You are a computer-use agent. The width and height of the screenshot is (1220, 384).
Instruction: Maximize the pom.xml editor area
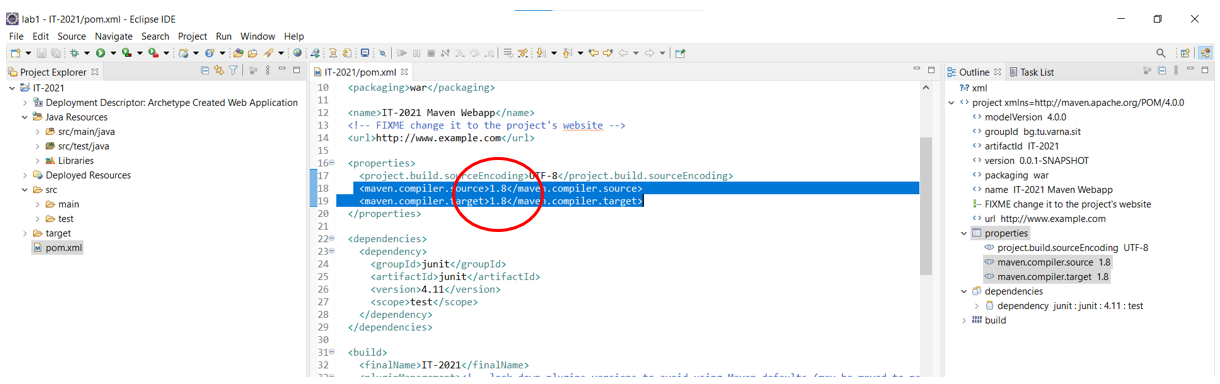point(931,70)
